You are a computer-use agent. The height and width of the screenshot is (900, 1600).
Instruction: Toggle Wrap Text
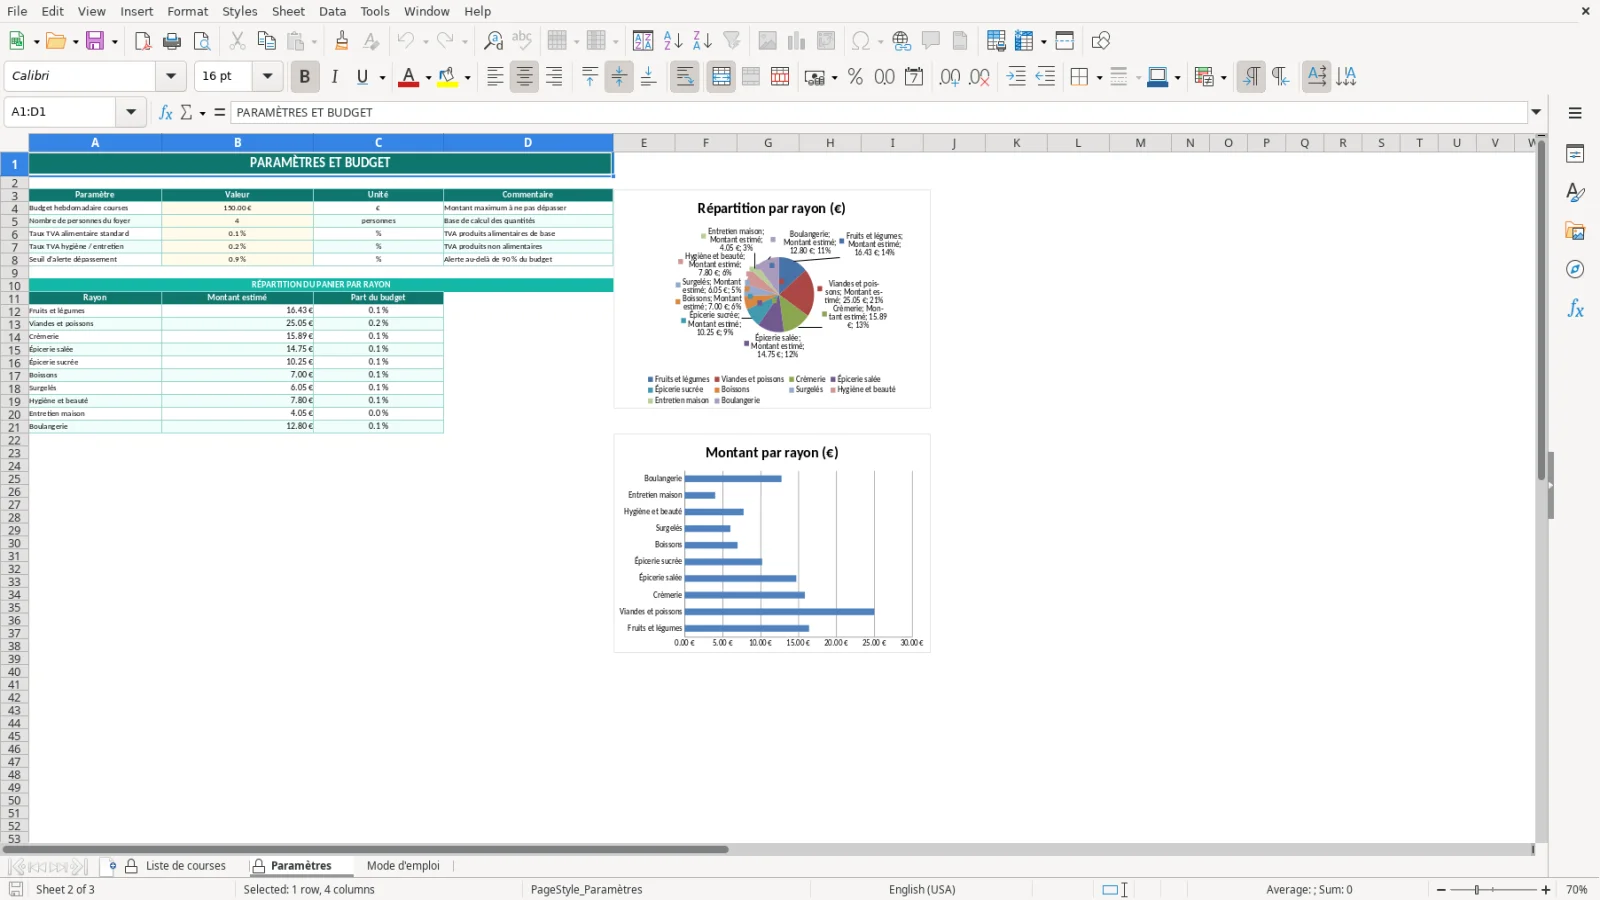pos(684,77)
